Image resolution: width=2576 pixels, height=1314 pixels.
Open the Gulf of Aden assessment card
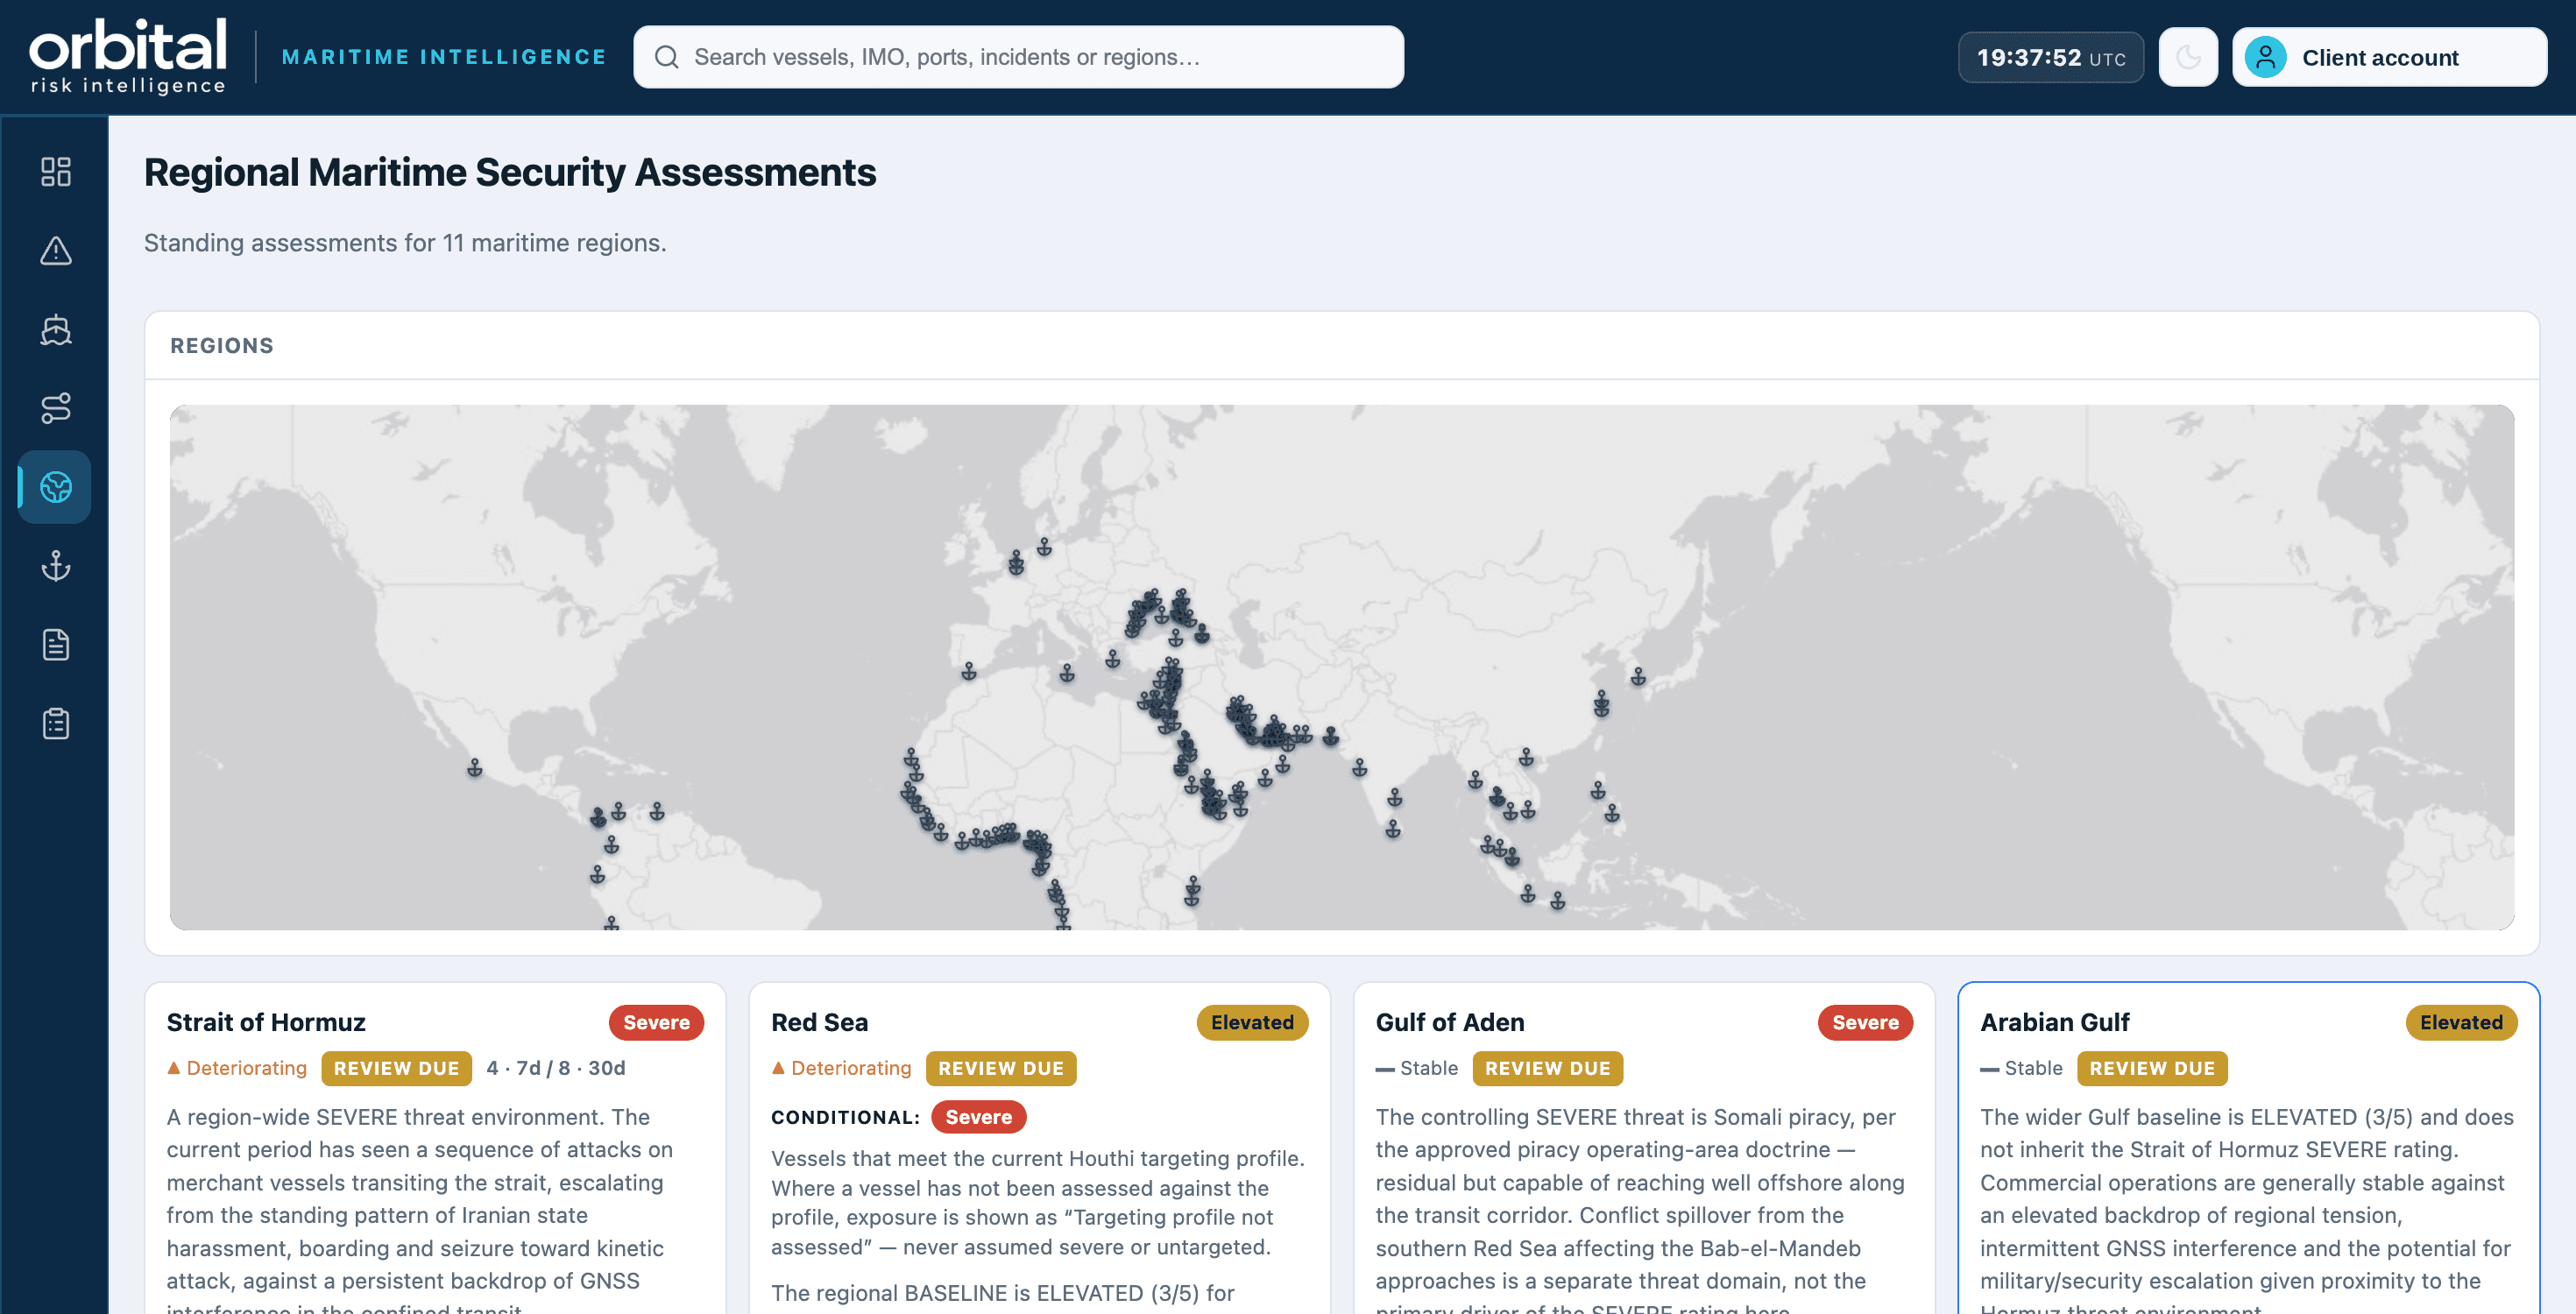[1644, 1148]
